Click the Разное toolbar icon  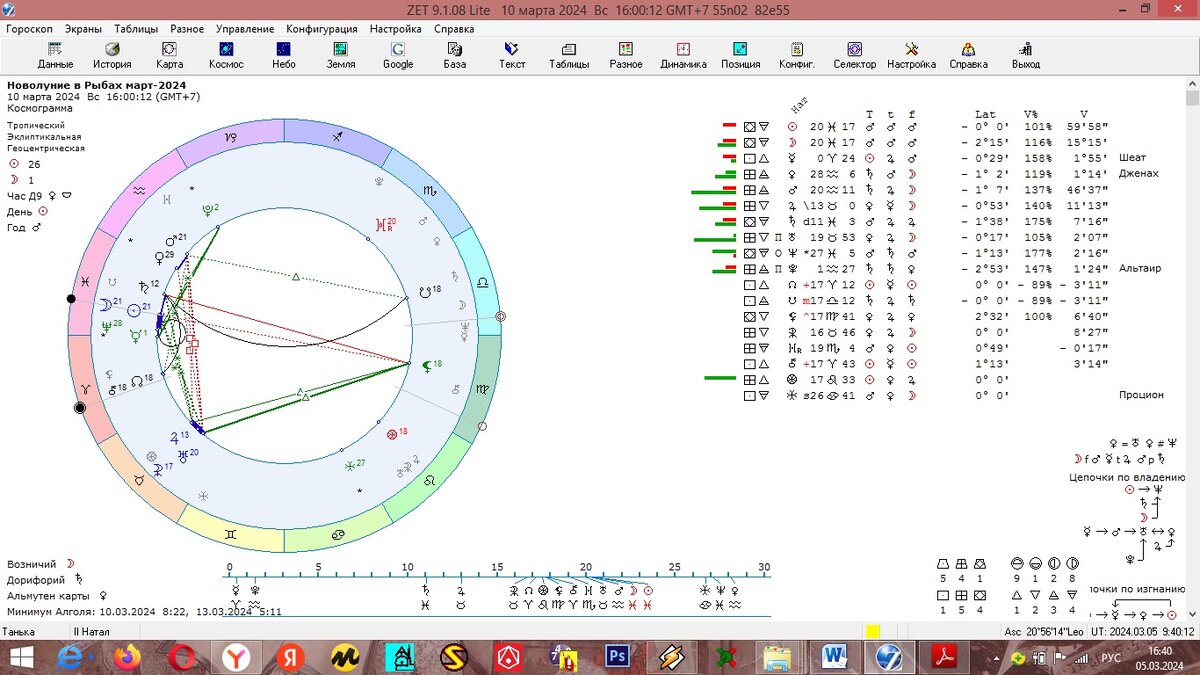click(x=626, y=55)
